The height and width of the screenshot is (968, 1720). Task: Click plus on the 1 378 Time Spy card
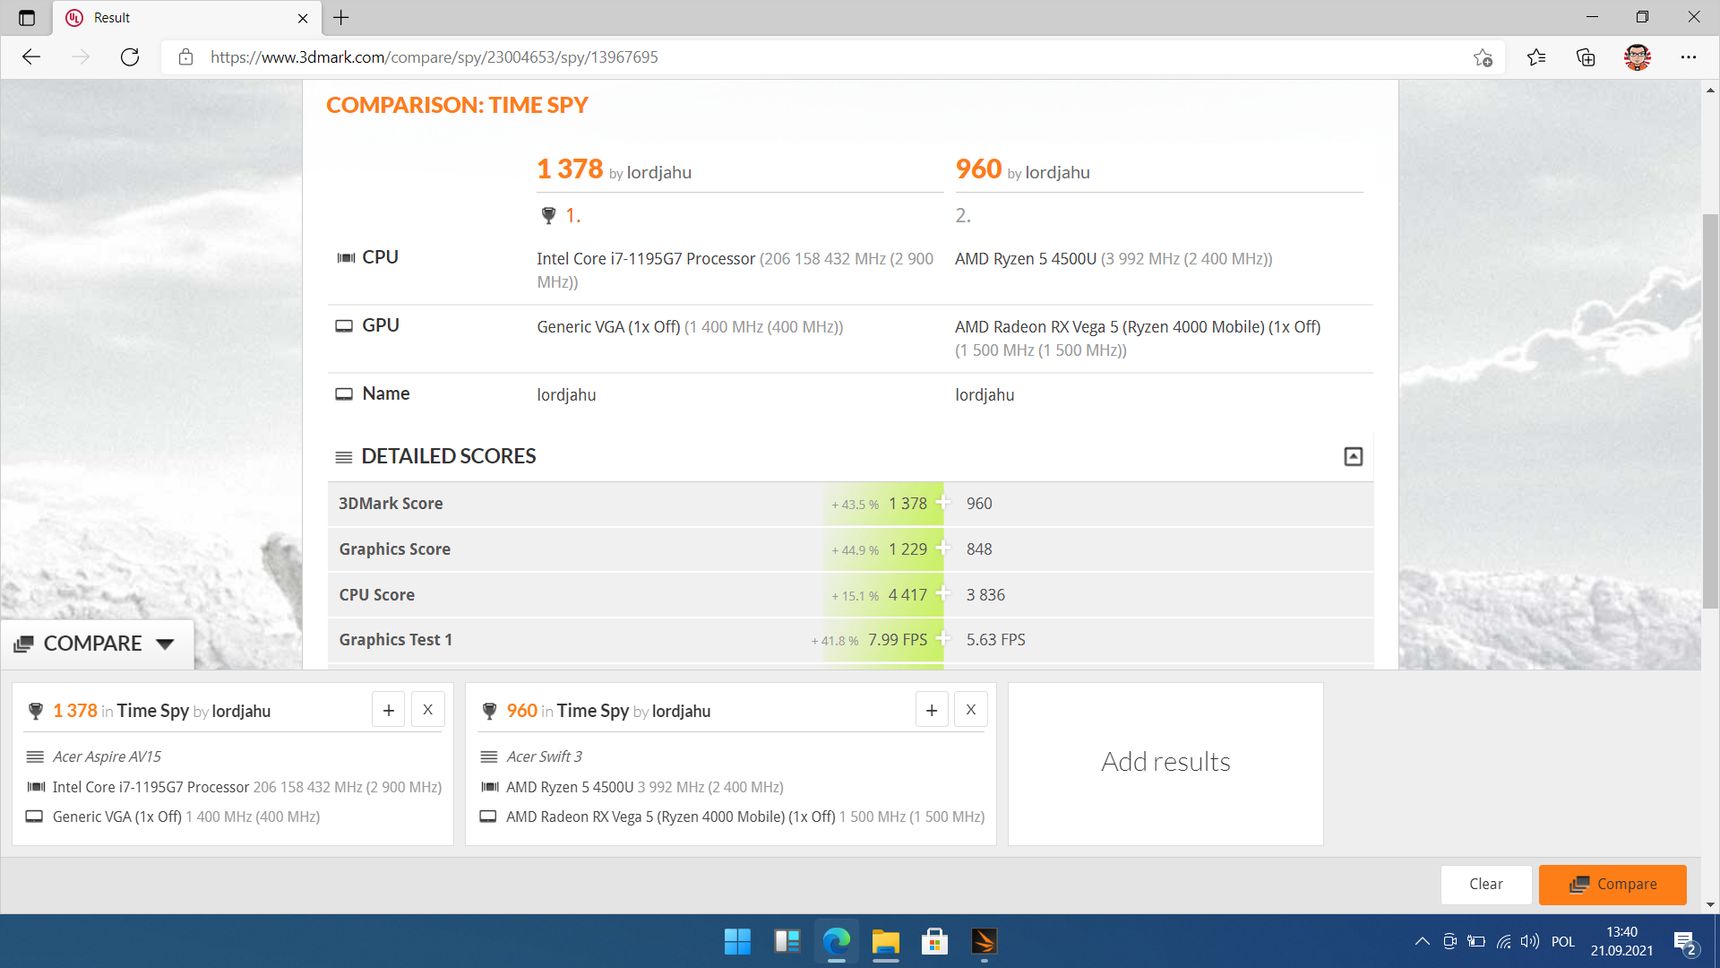tap(389, 710)
